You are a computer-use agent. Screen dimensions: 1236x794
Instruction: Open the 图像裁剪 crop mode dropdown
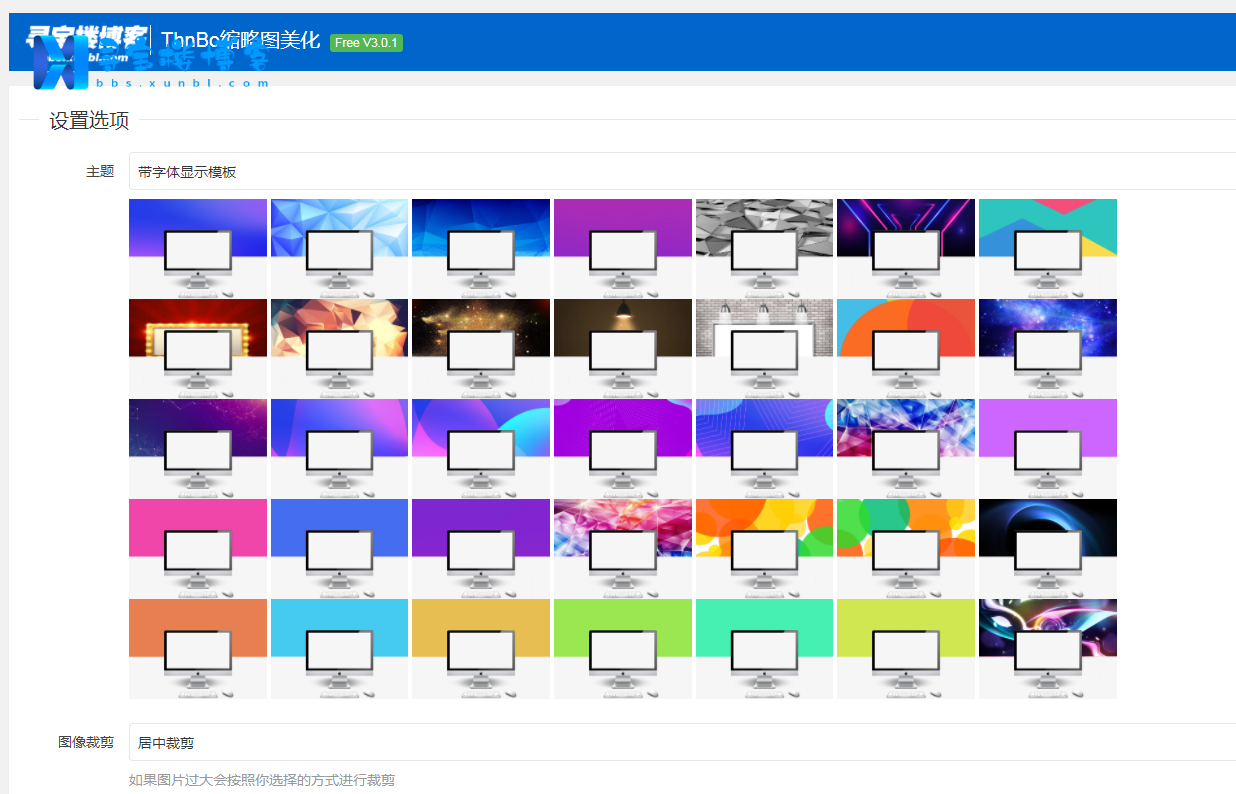pyautogui.click(x=680, y=742)
